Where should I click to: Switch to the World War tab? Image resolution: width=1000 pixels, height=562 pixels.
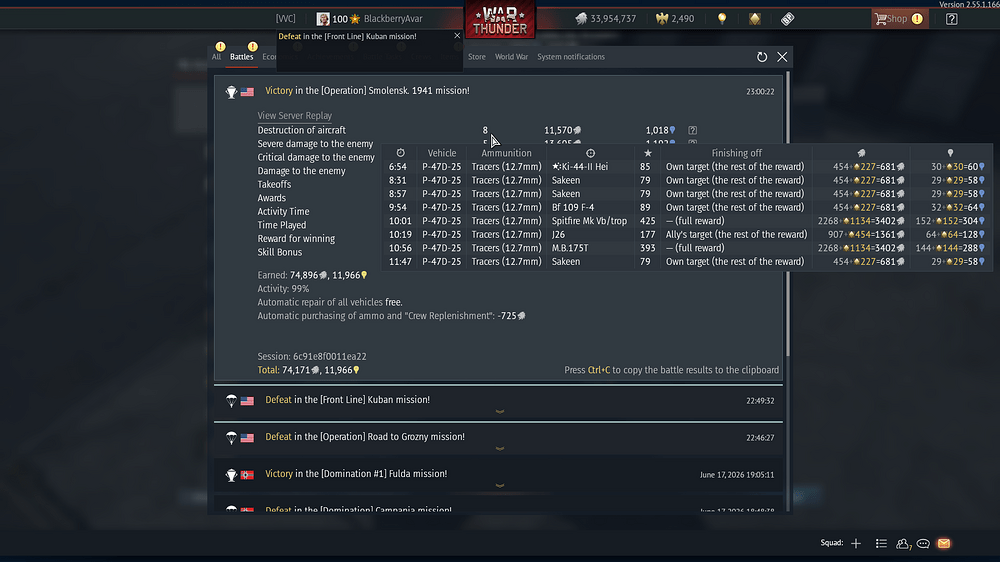(511, 57)
